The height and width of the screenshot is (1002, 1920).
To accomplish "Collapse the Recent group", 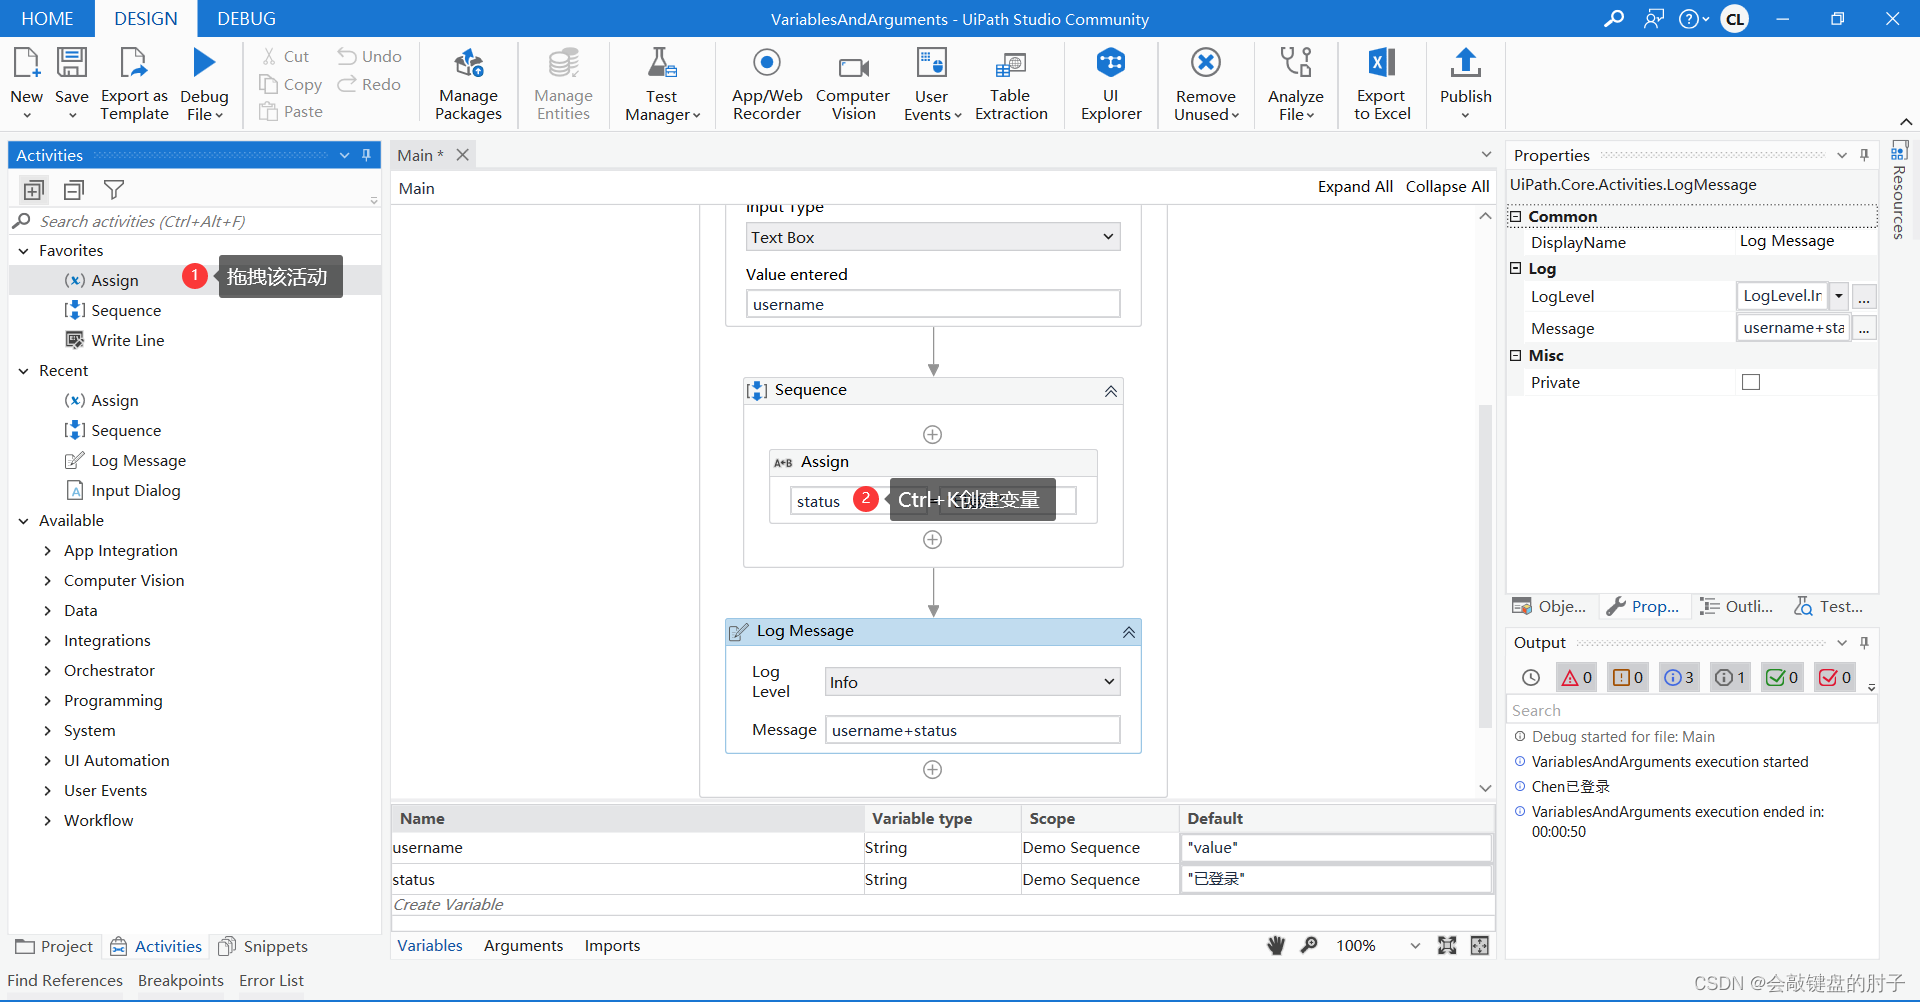I will click(24, 371).
